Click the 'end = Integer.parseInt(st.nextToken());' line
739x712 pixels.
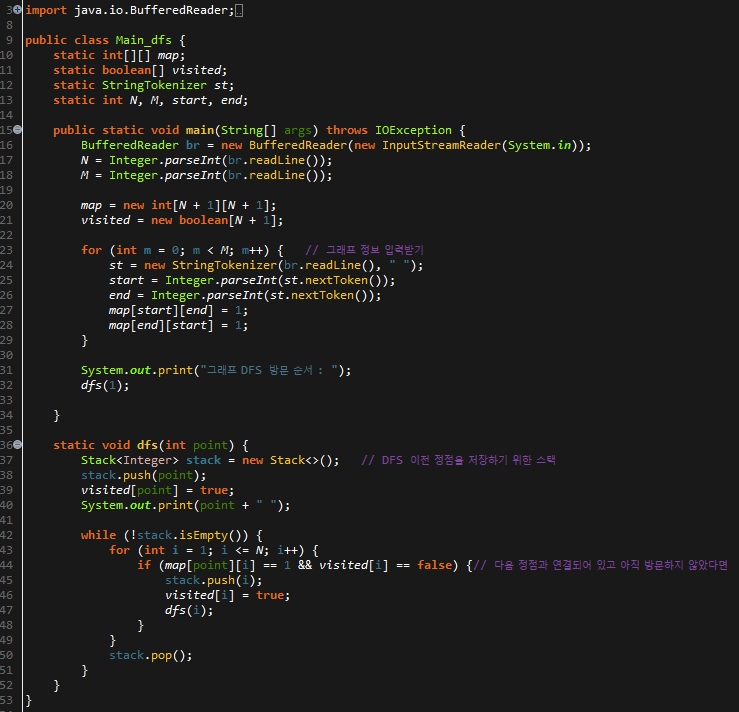tap(245, 295)
